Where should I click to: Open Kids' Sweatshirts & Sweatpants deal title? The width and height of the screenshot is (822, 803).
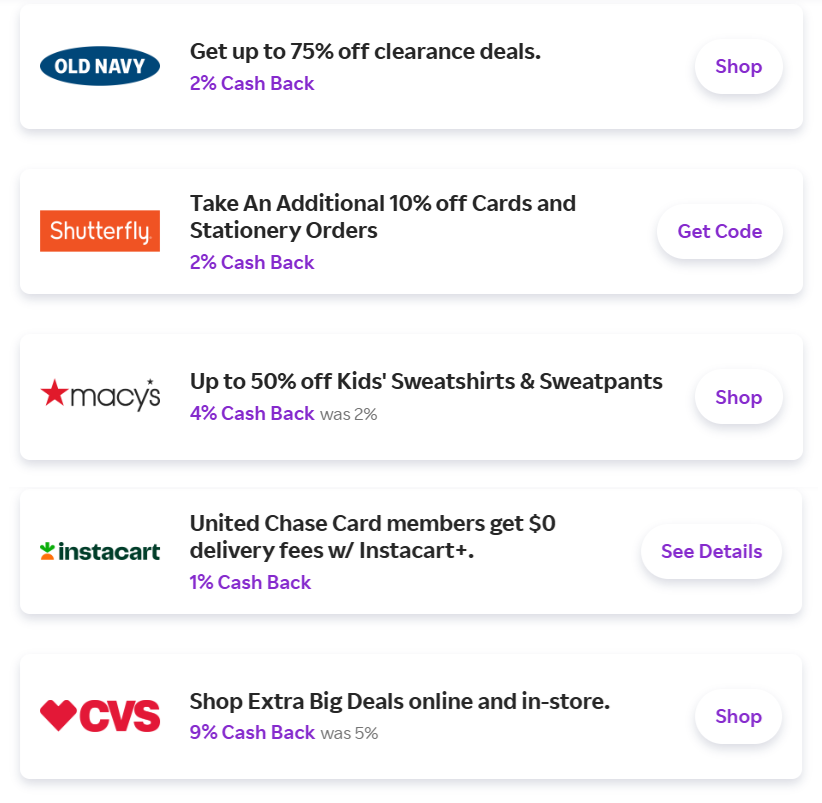coord(426,381)
